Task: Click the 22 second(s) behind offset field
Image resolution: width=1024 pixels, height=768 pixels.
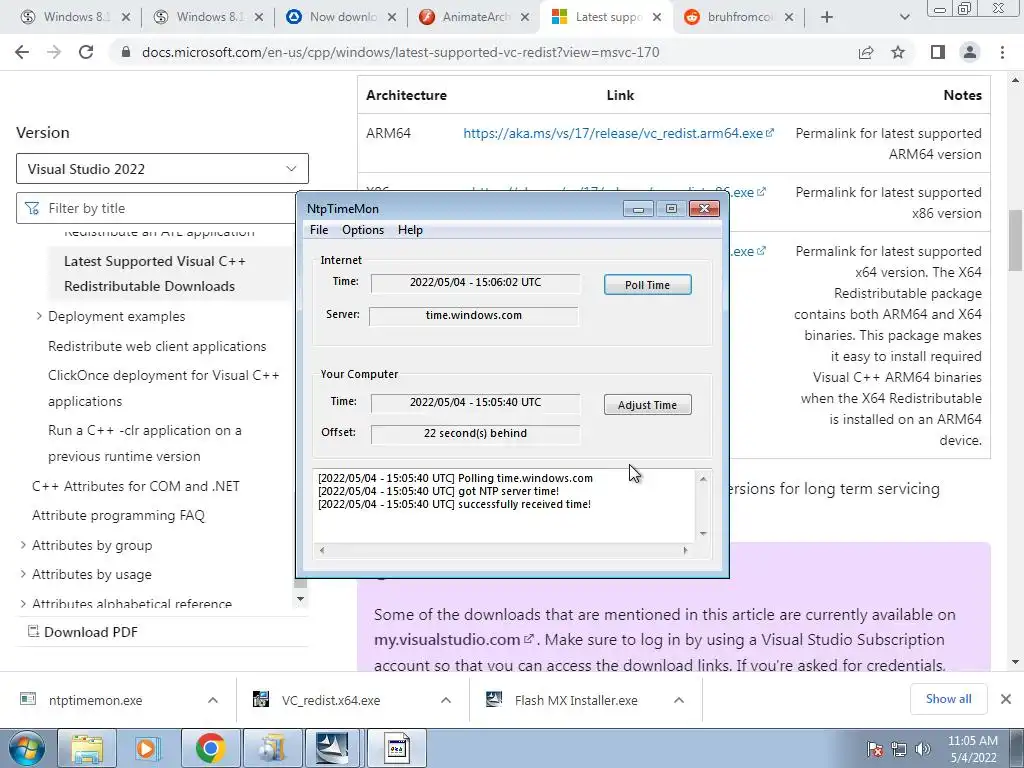Action: point(475,434)
